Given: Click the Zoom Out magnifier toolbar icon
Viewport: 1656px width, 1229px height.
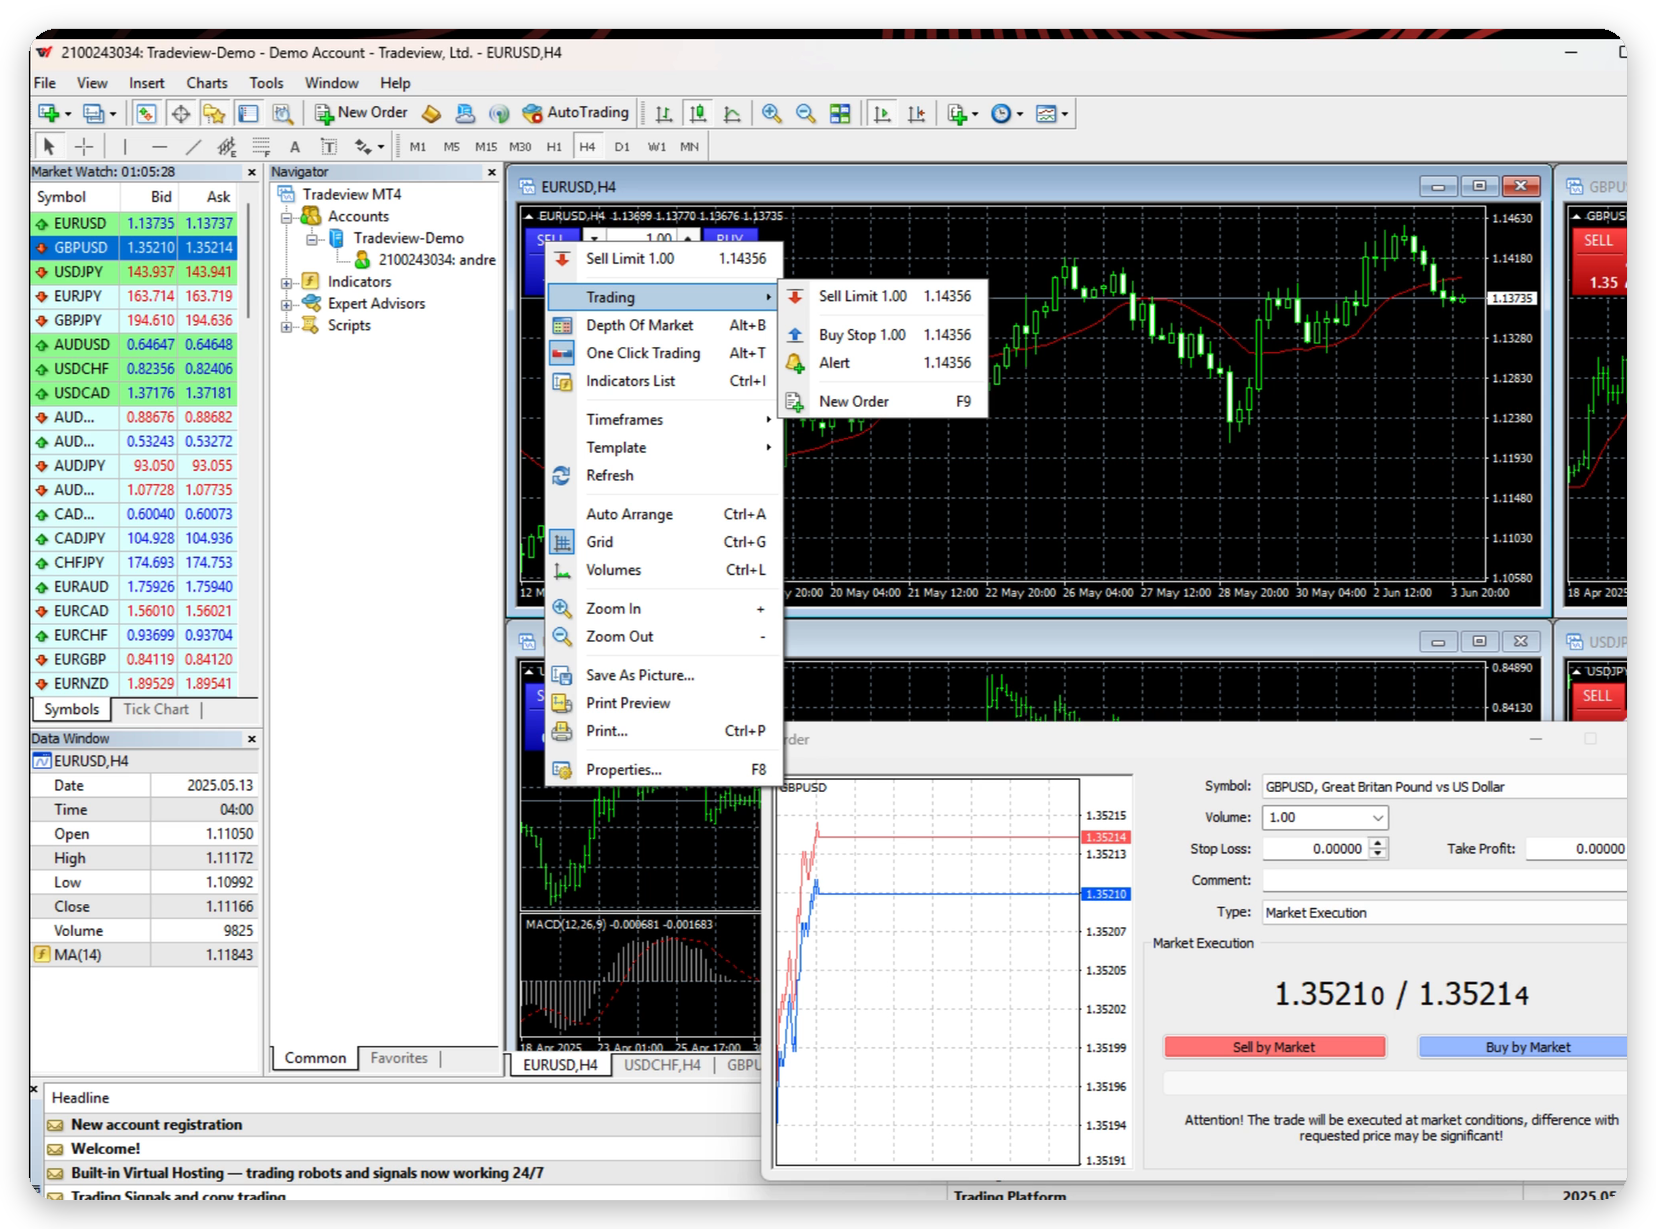Looking at the screenshot, I should (805, 113).
